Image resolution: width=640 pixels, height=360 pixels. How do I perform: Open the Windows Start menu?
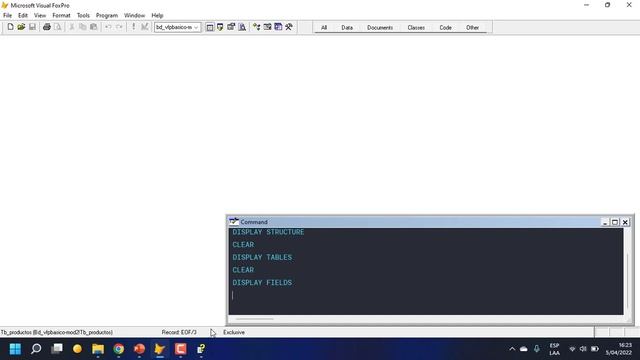tap(15, 349)
